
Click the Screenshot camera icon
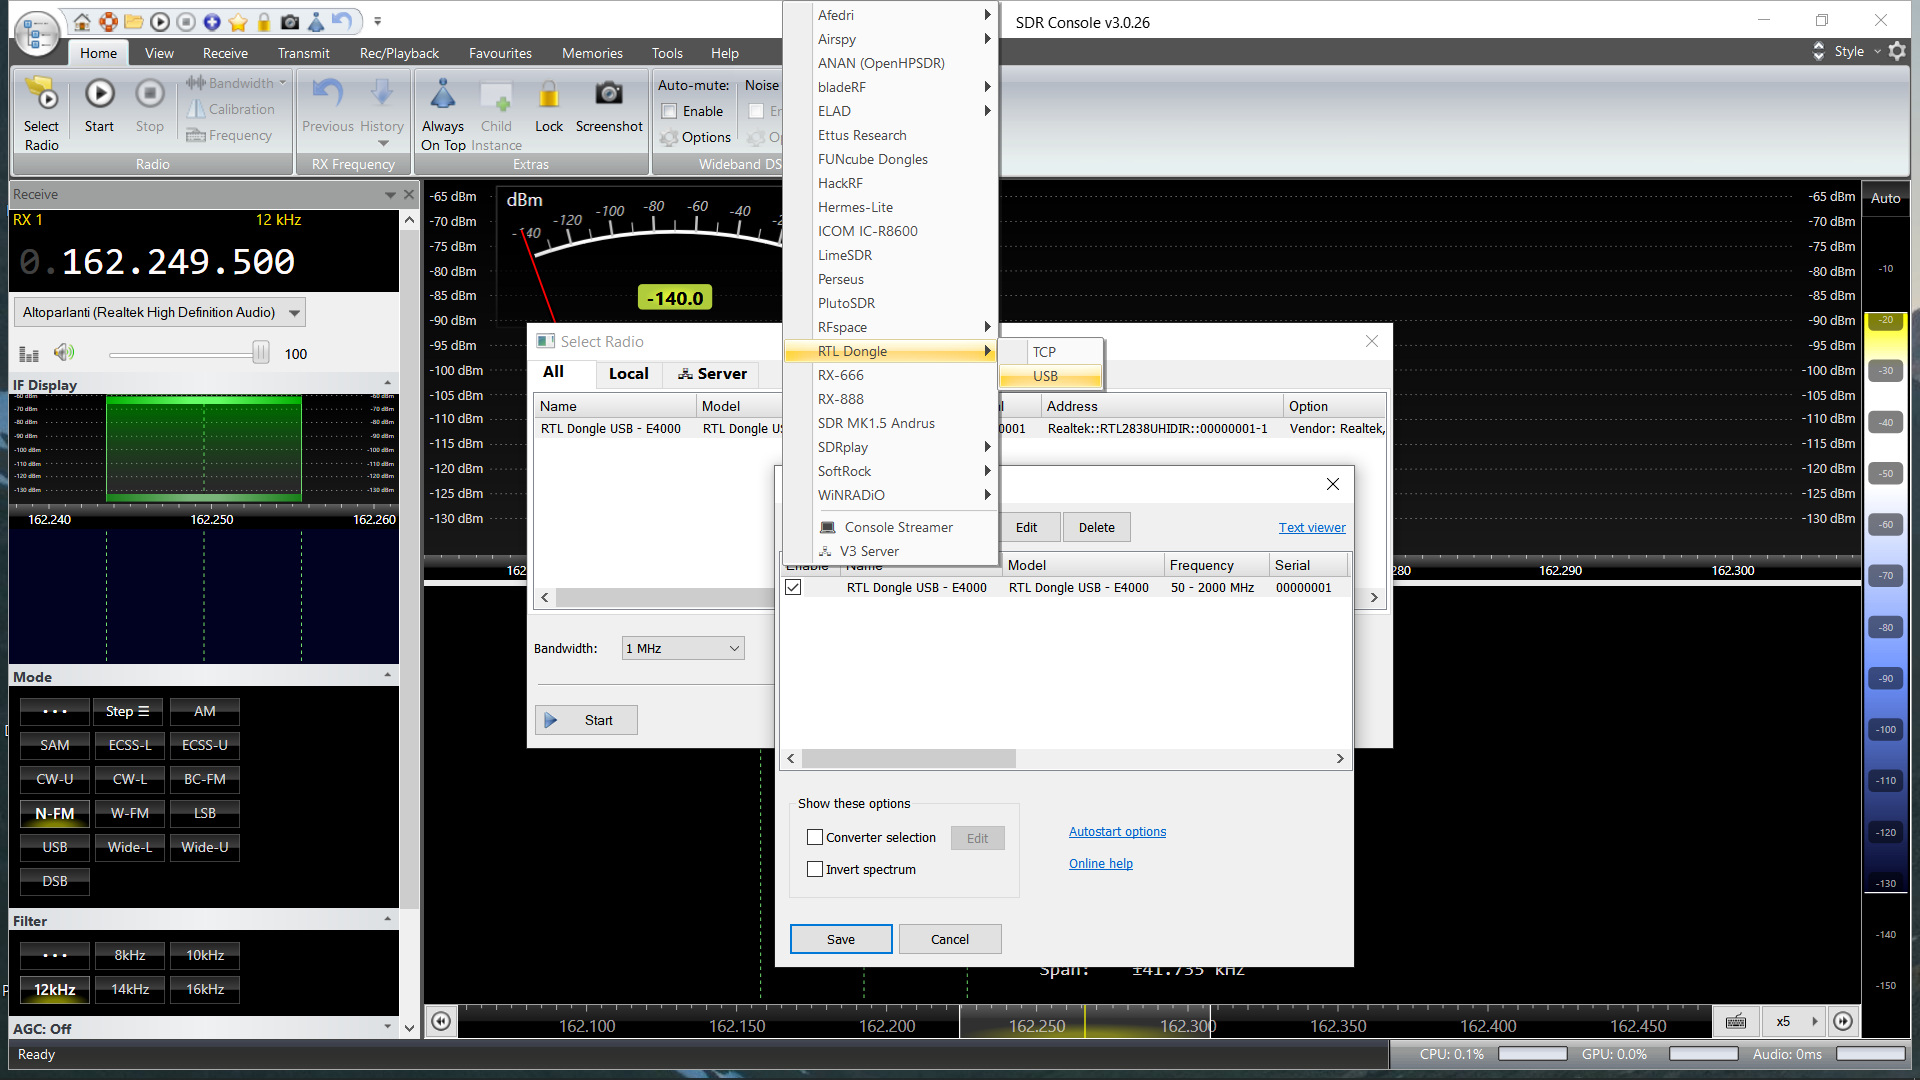click(609, 95)
